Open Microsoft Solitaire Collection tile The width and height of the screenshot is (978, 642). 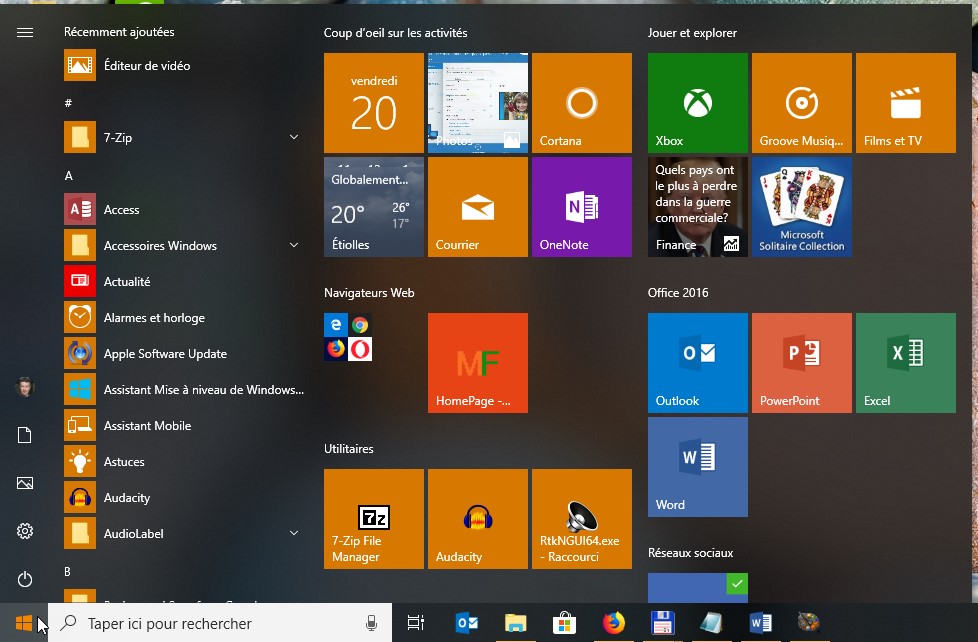point(801,207)
